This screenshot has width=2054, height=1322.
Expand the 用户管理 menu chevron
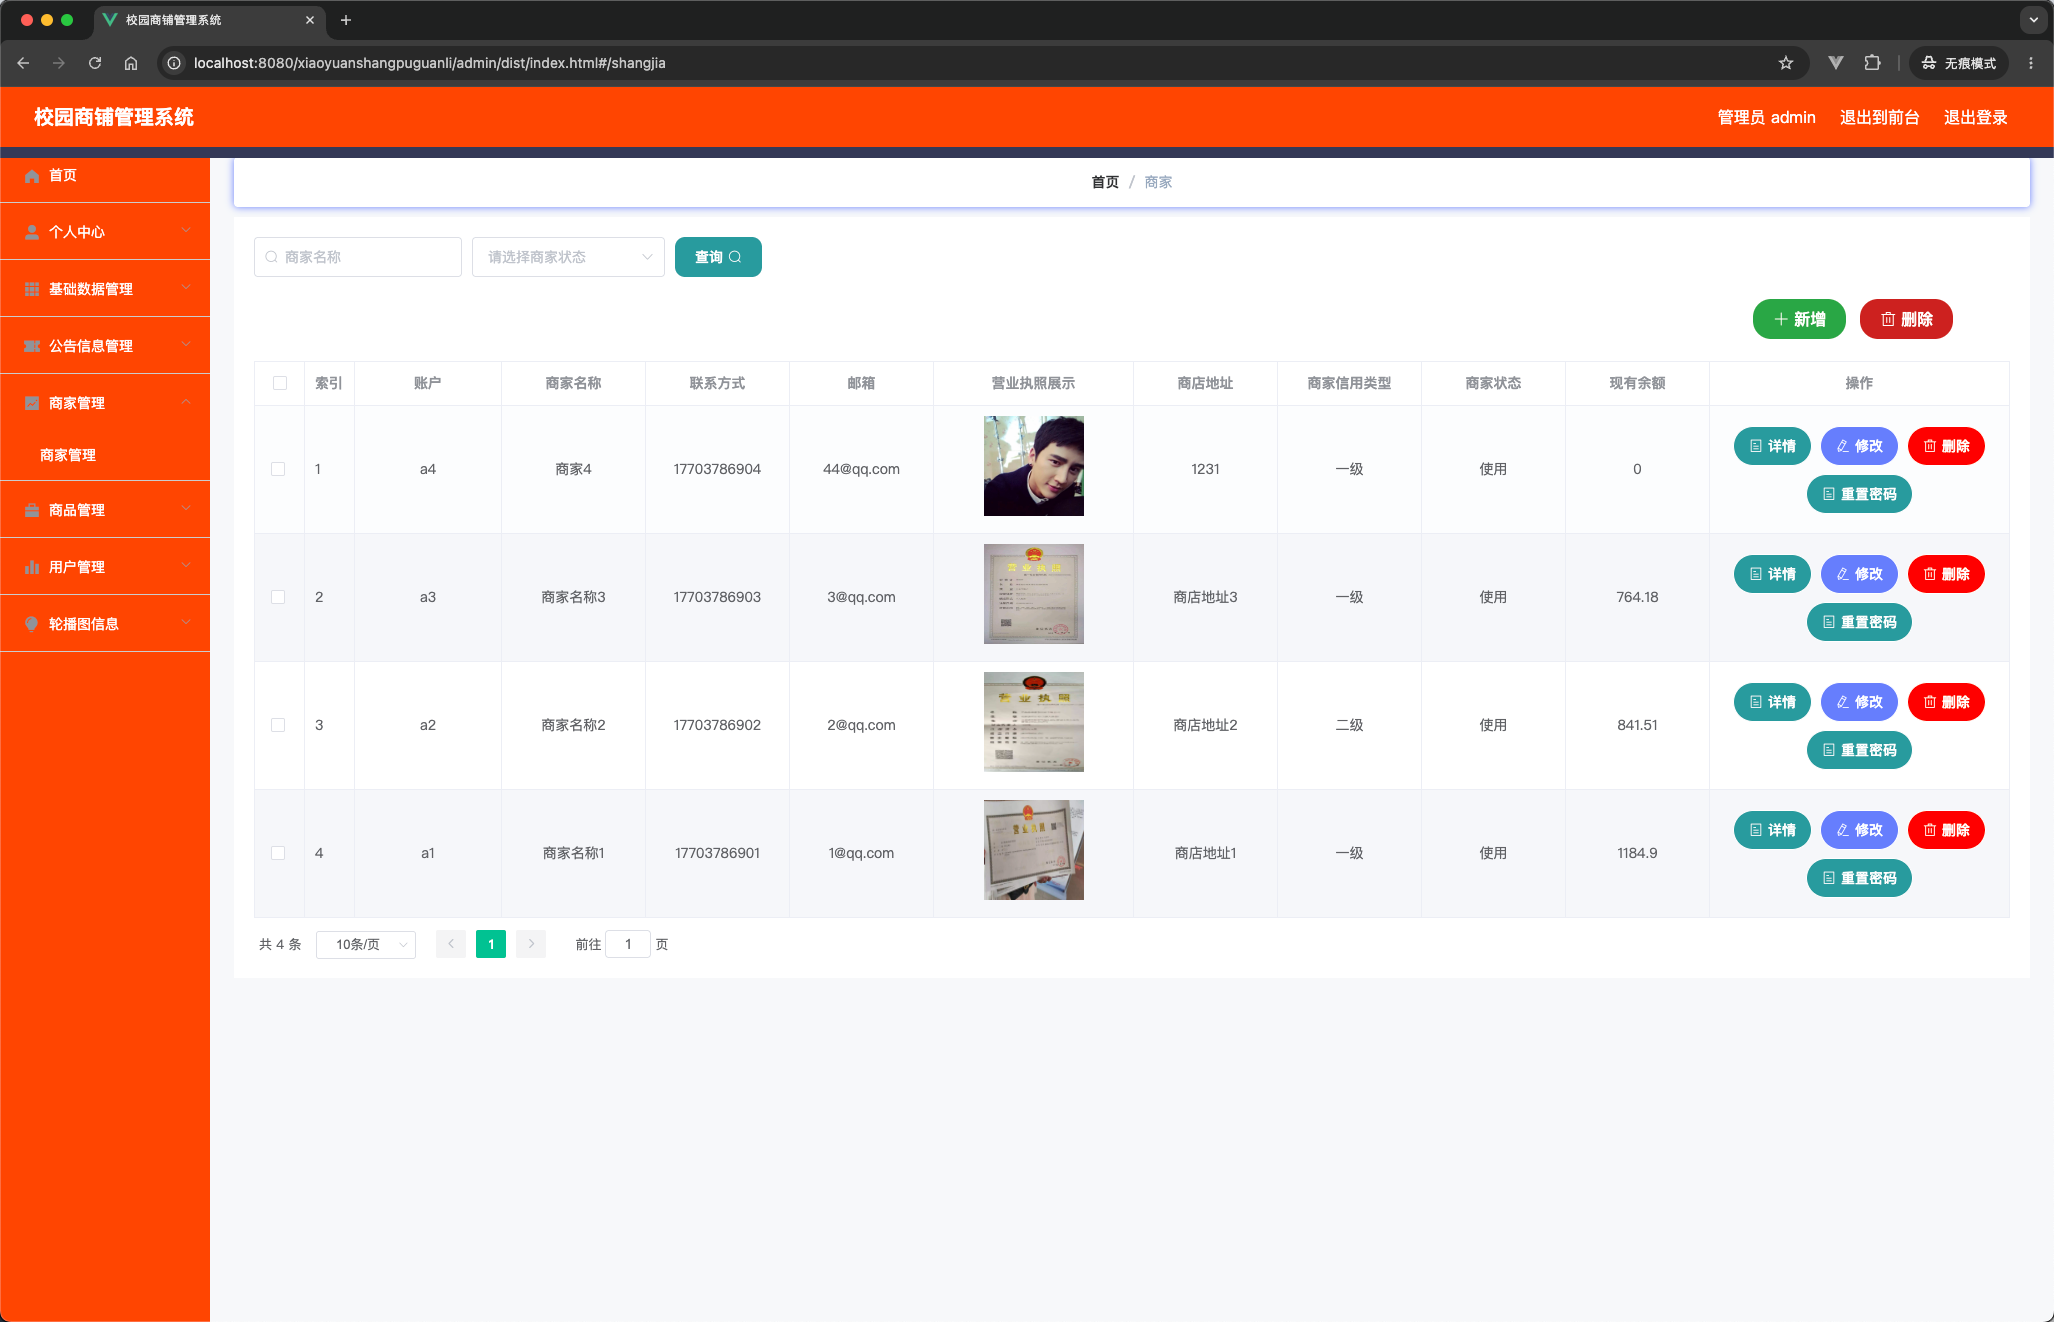186,566
